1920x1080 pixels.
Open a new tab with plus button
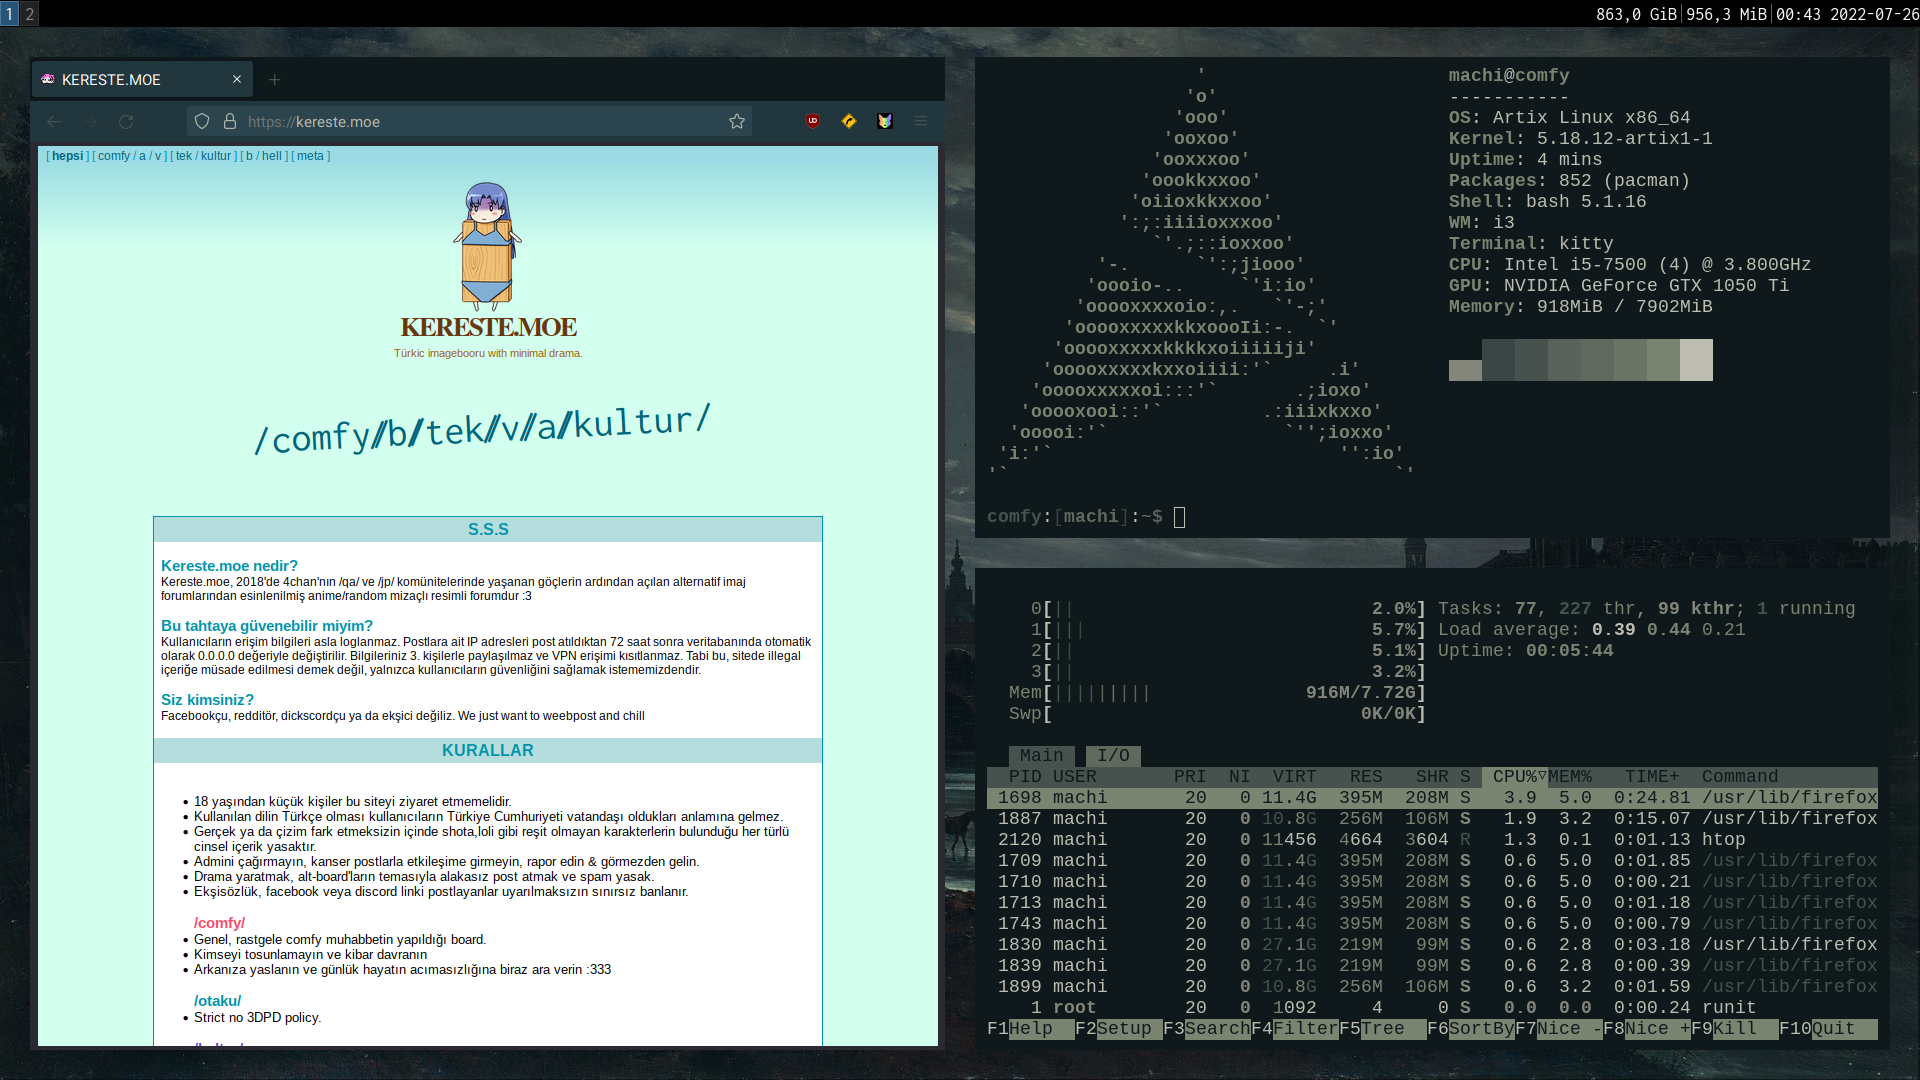pyautogui.click(x=274, y=79)
